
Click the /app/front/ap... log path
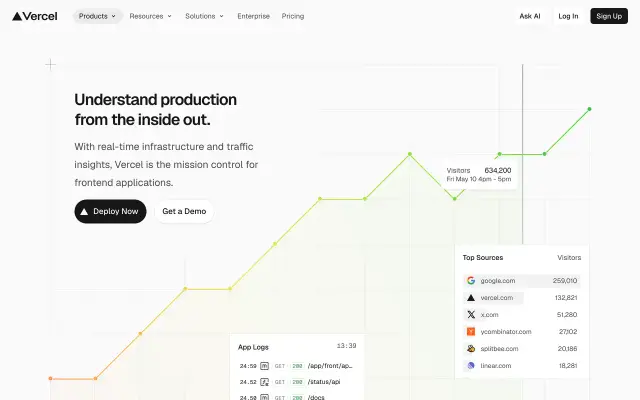coord(330,366)
